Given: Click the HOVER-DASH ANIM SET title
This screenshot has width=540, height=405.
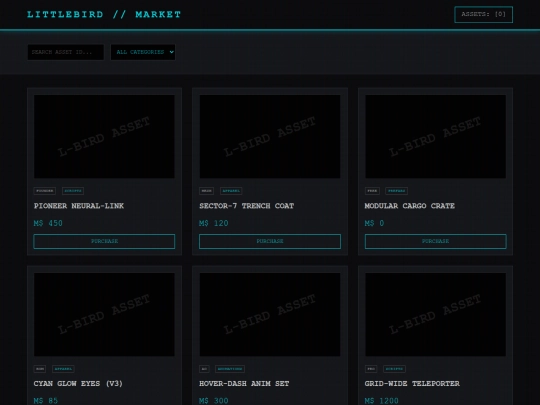Looking at the screenshot, I should [x=244, y=384].
